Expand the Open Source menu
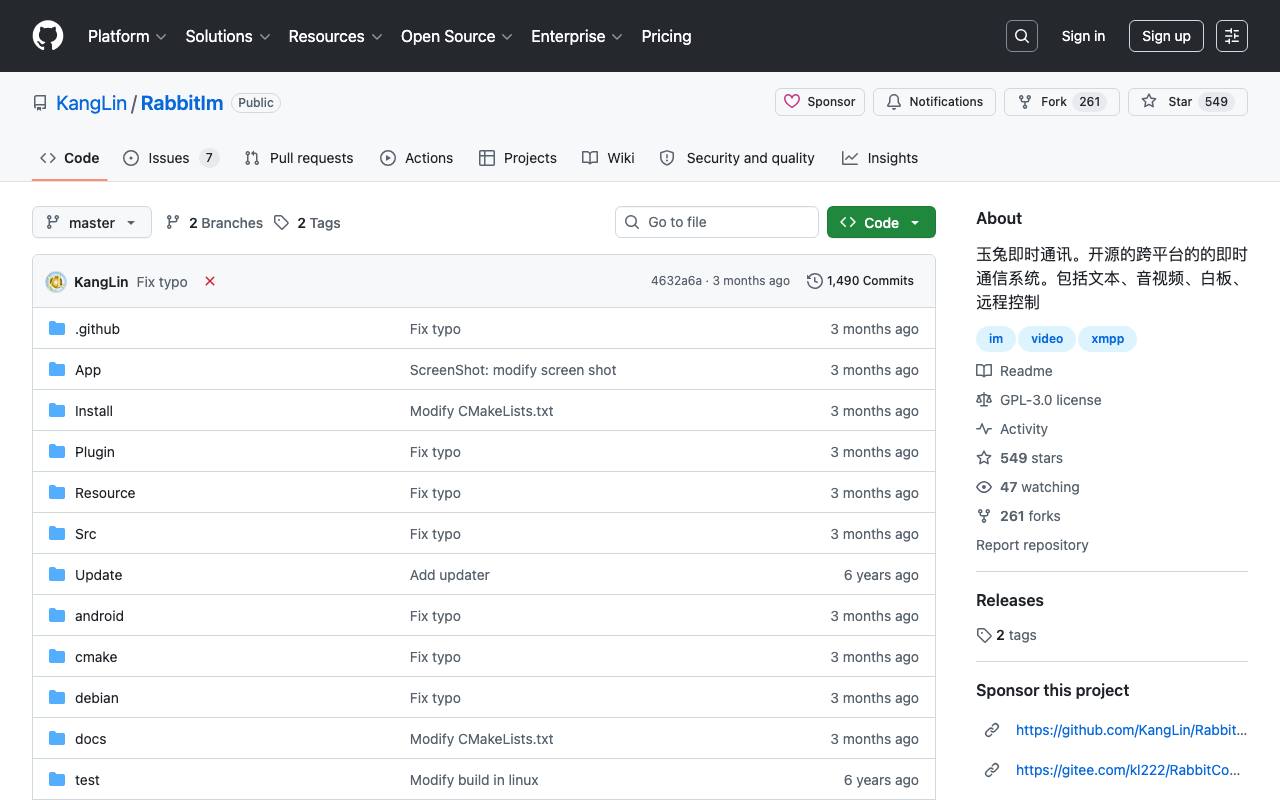Viewport: 1280px width, 800px height. 457,36
